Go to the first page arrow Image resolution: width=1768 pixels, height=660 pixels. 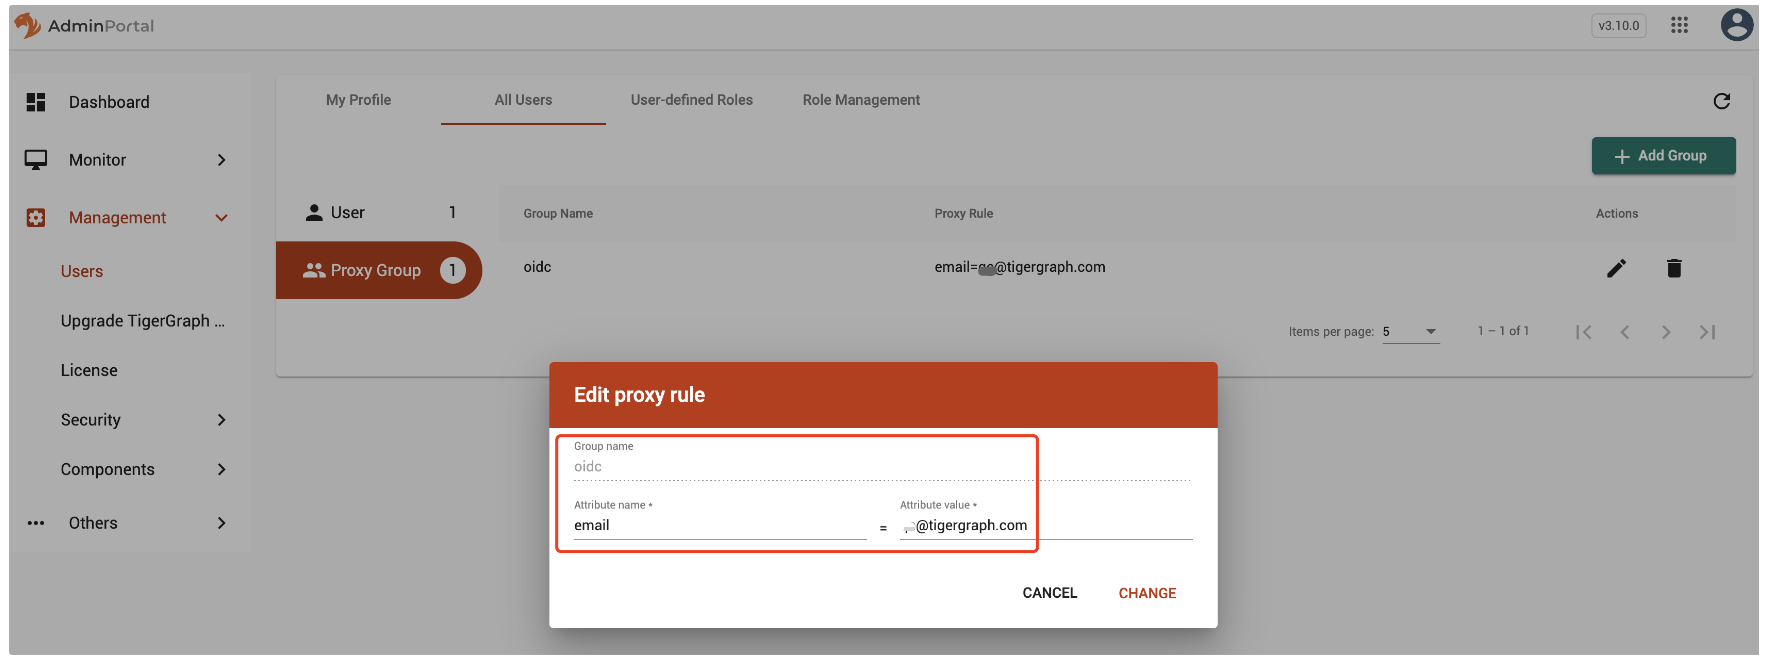pyautogui.click(x=1583, y=332)
